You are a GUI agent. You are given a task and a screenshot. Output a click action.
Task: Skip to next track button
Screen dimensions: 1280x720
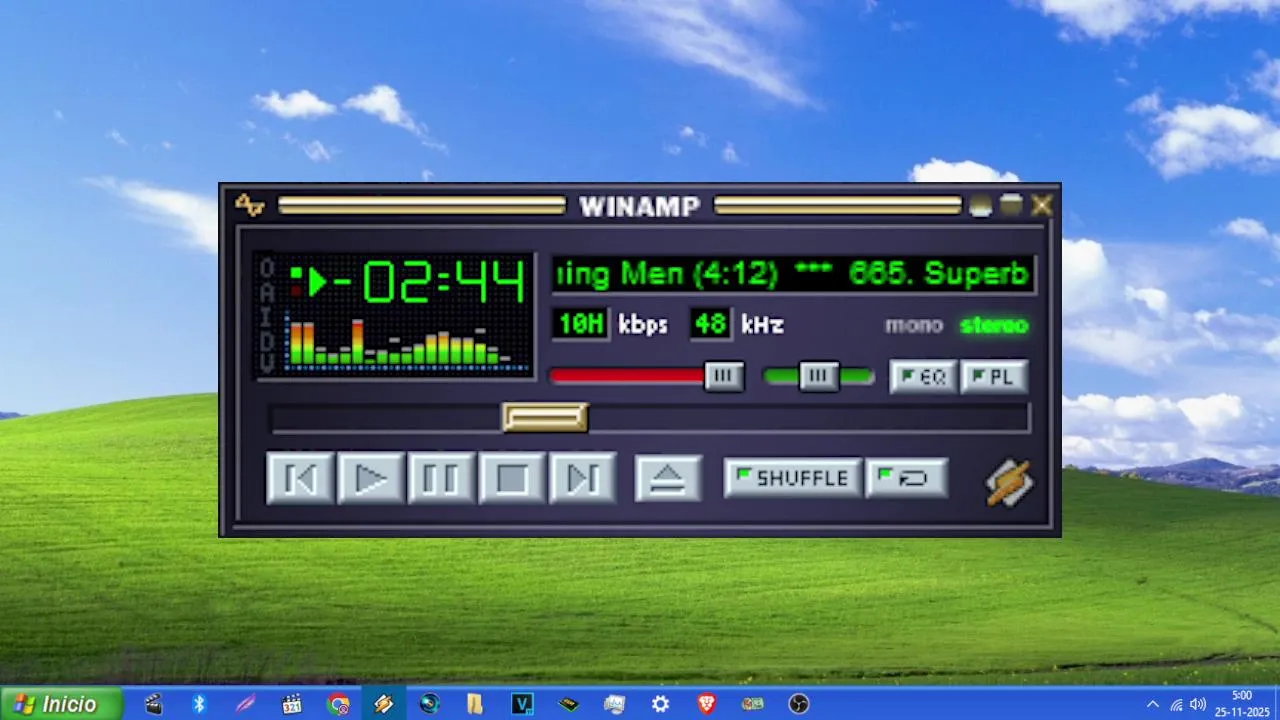[582, 478]
